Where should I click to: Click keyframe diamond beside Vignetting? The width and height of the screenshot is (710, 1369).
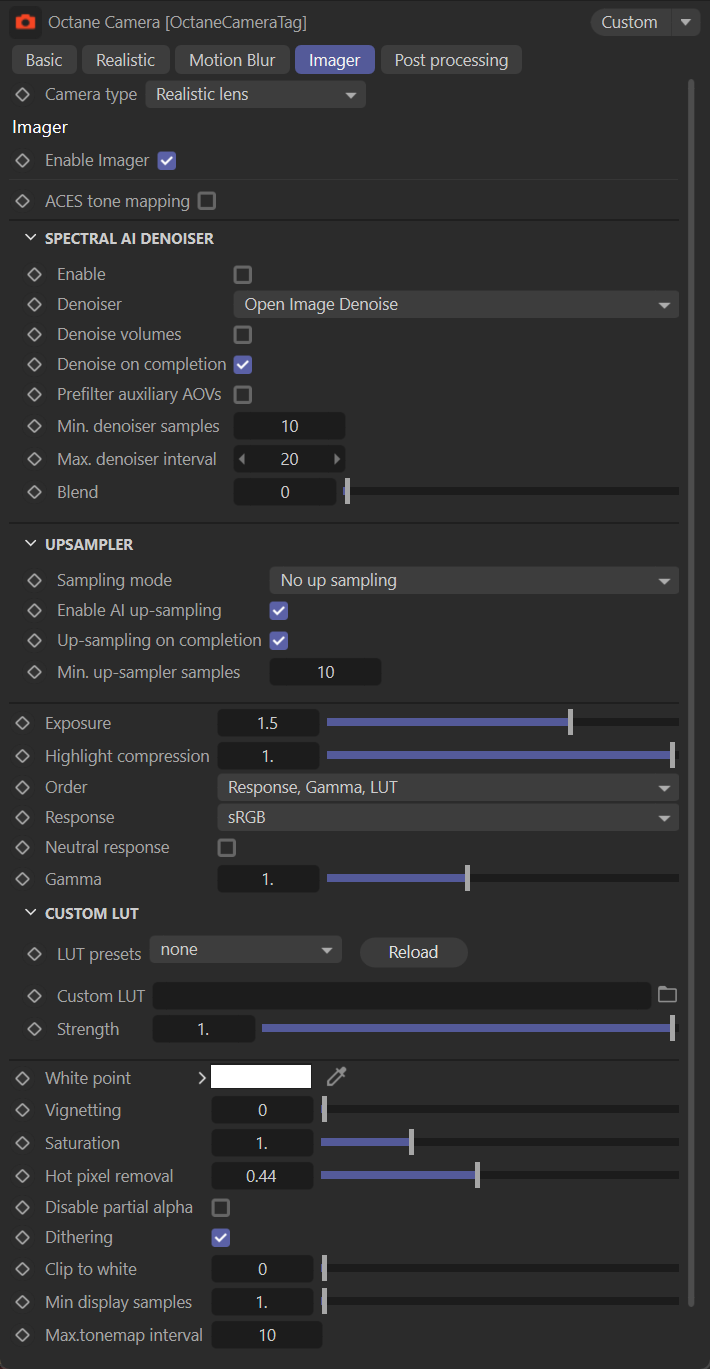point(23,1110)
